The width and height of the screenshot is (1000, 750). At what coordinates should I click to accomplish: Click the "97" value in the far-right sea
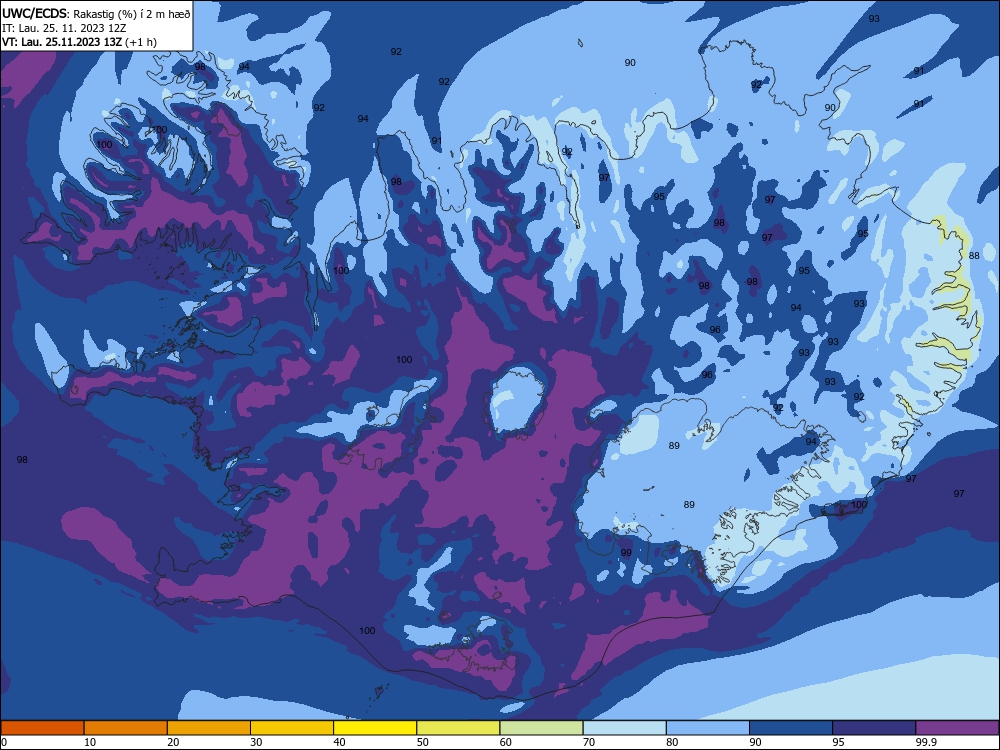959,493
